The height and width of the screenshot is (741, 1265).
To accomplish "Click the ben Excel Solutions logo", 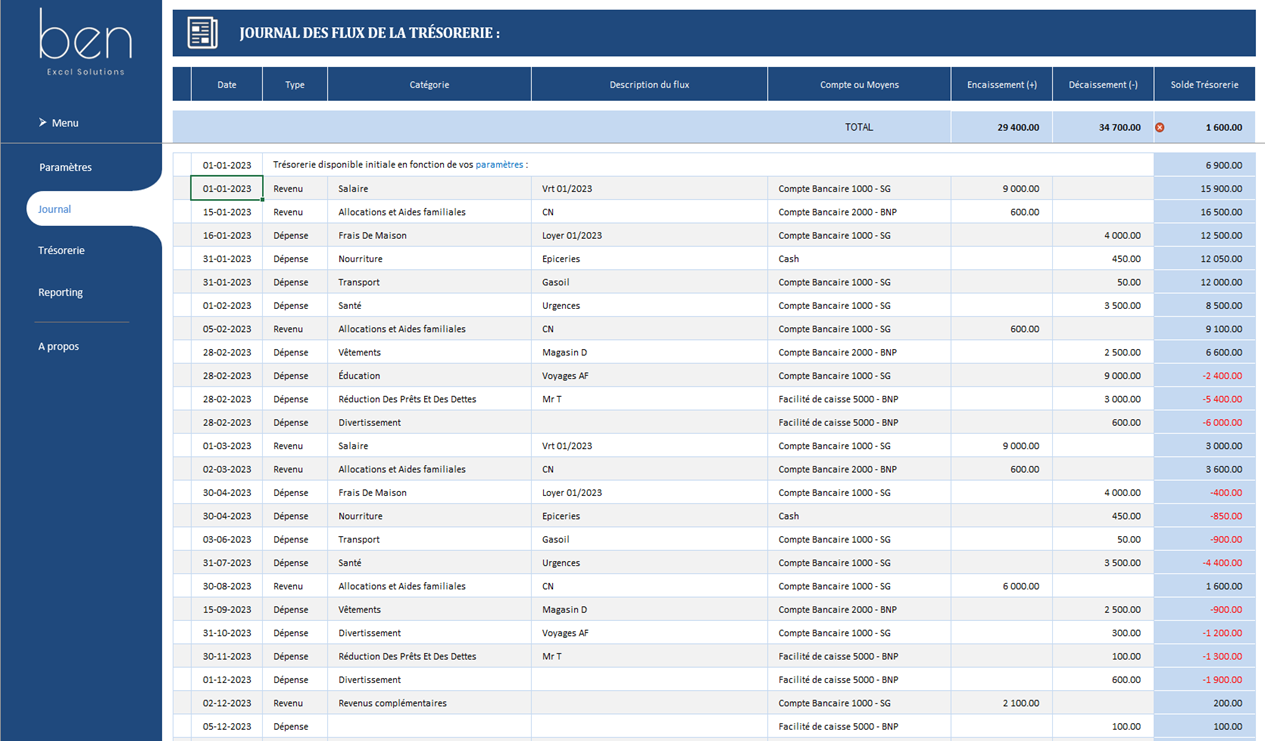I will 85,42.
